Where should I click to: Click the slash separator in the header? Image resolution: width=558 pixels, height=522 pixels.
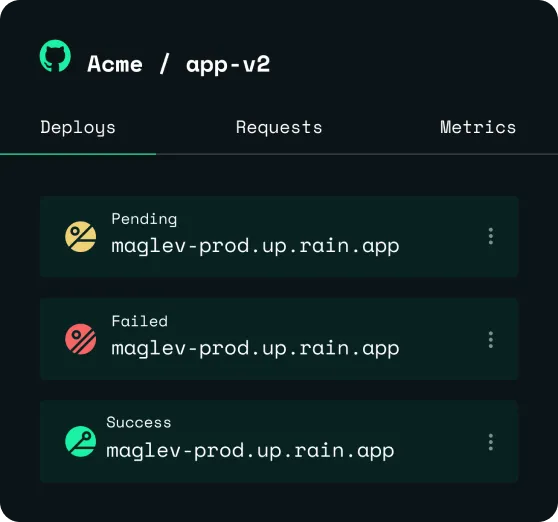click(x=164, y=64)
